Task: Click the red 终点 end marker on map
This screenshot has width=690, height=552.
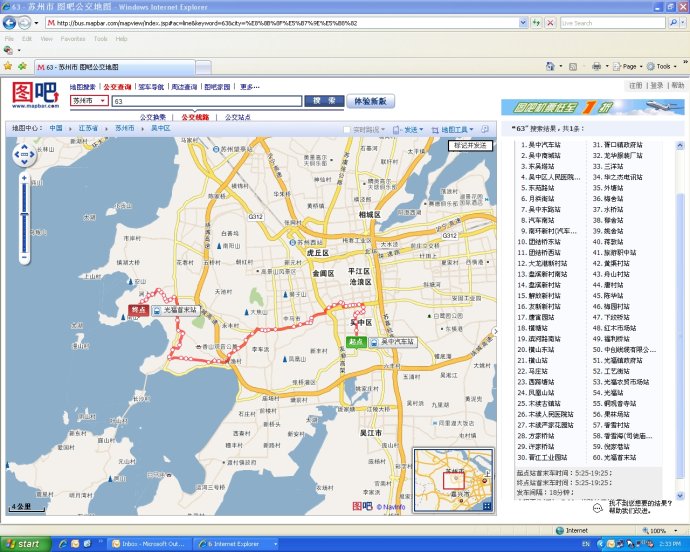Action: point(139,311)
